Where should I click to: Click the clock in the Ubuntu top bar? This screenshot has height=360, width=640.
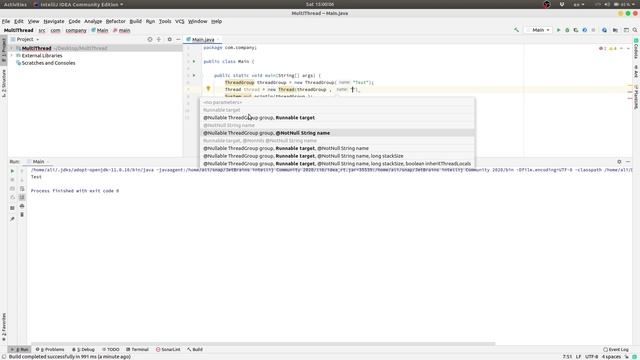point(320,4)
